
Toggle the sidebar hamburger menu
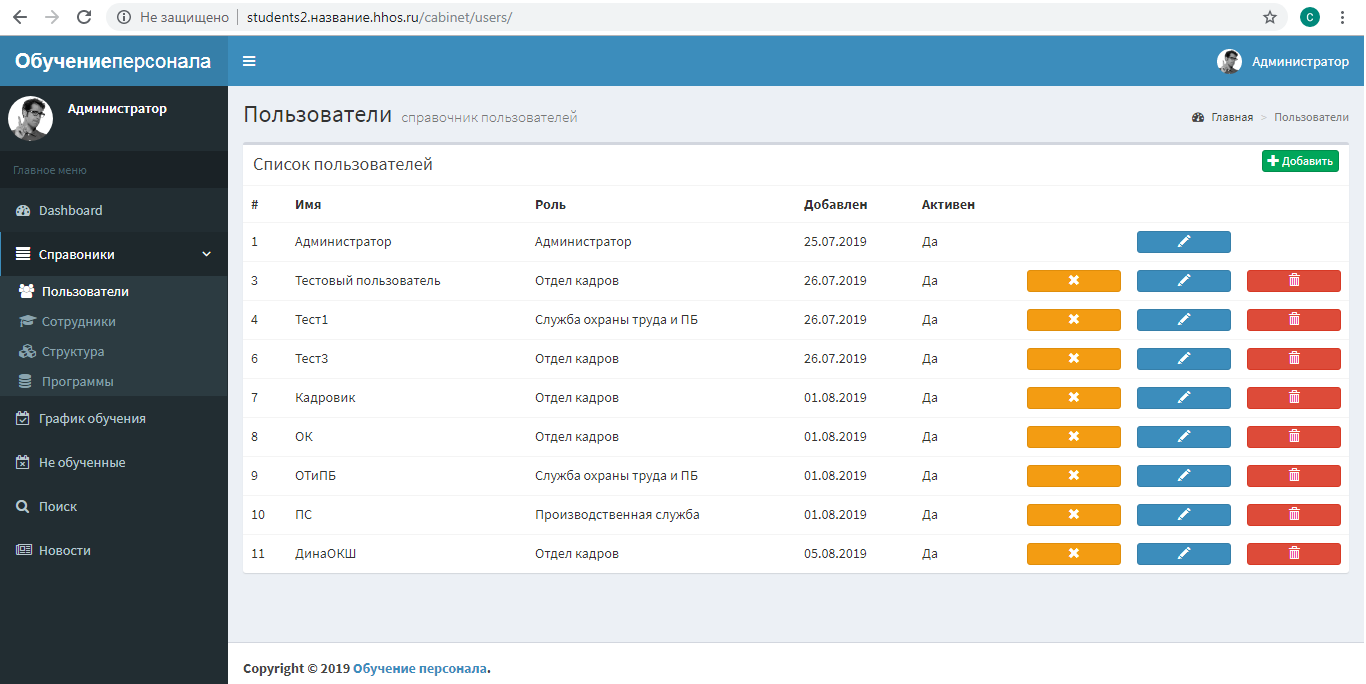click(249, 61)
